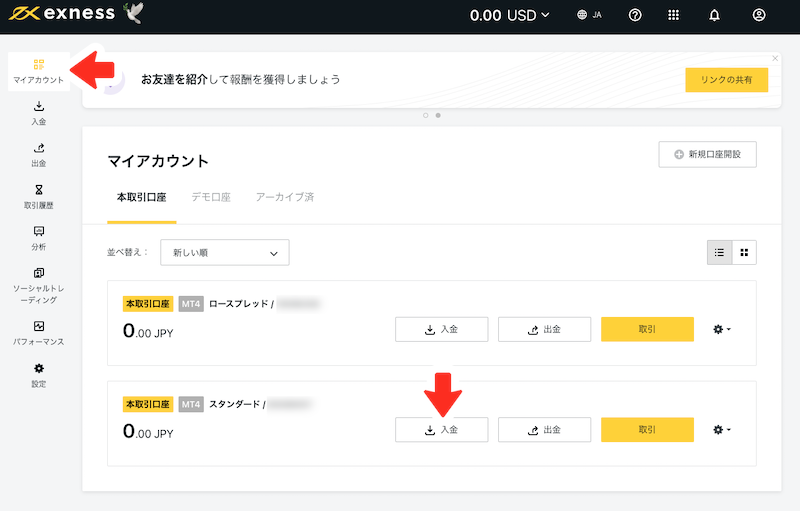Click the MT4 badge on スタンダード account
Viewport: 800px width, 511px height.
click(191, 404)
